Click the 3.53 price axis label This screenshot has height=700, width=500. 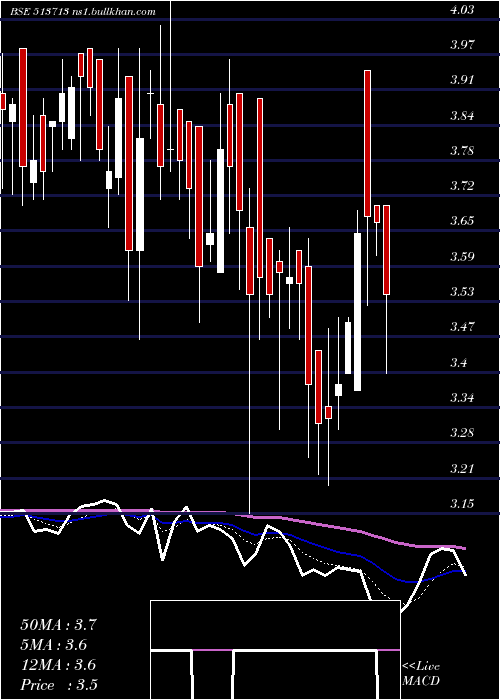pyautogui.click(x=462, y=292)
